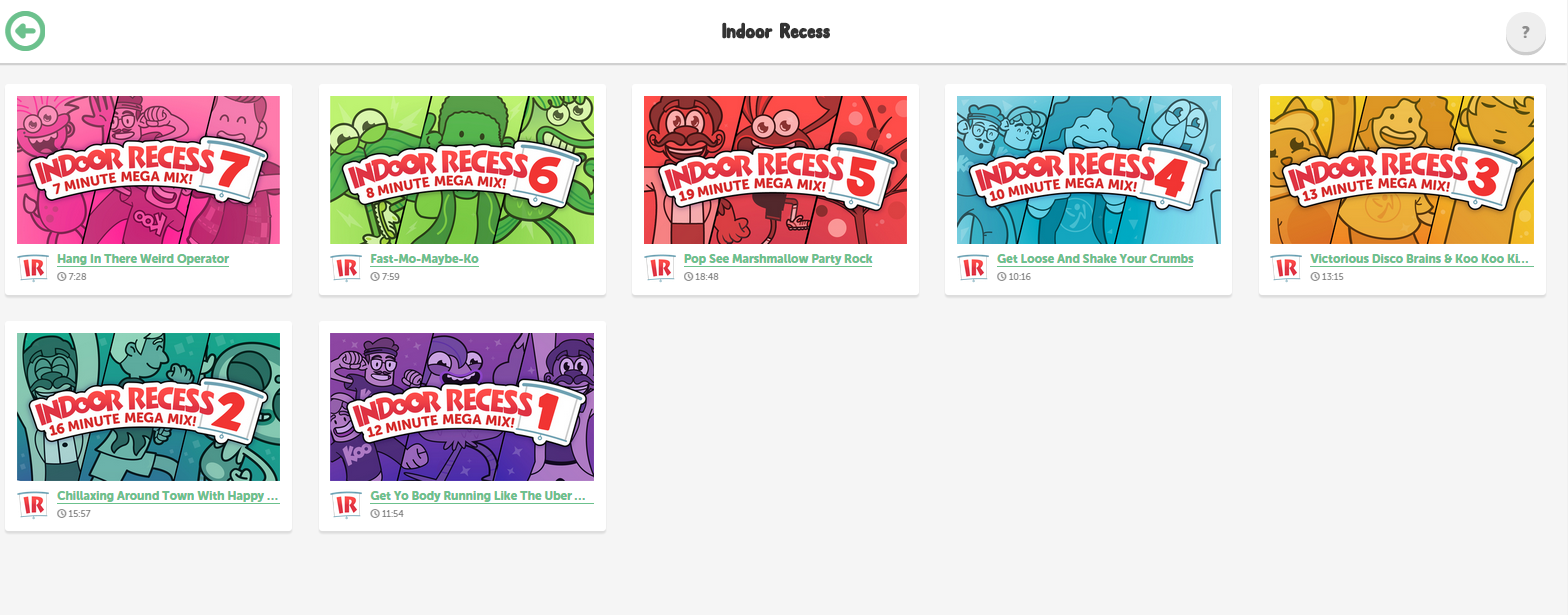Click the IR icon next to Get Loose
The height and width of the screenshot is (615, 1568).
[x=973, y=268]
